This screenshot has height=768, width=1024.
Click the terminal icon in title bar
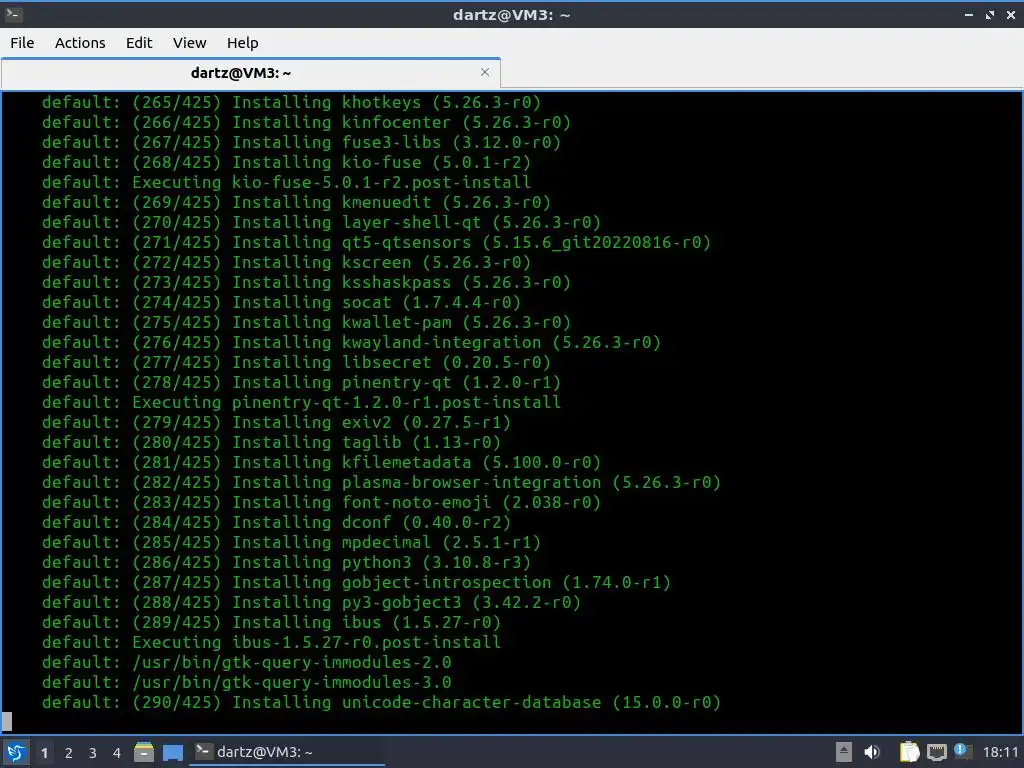(x=13, y=14)
